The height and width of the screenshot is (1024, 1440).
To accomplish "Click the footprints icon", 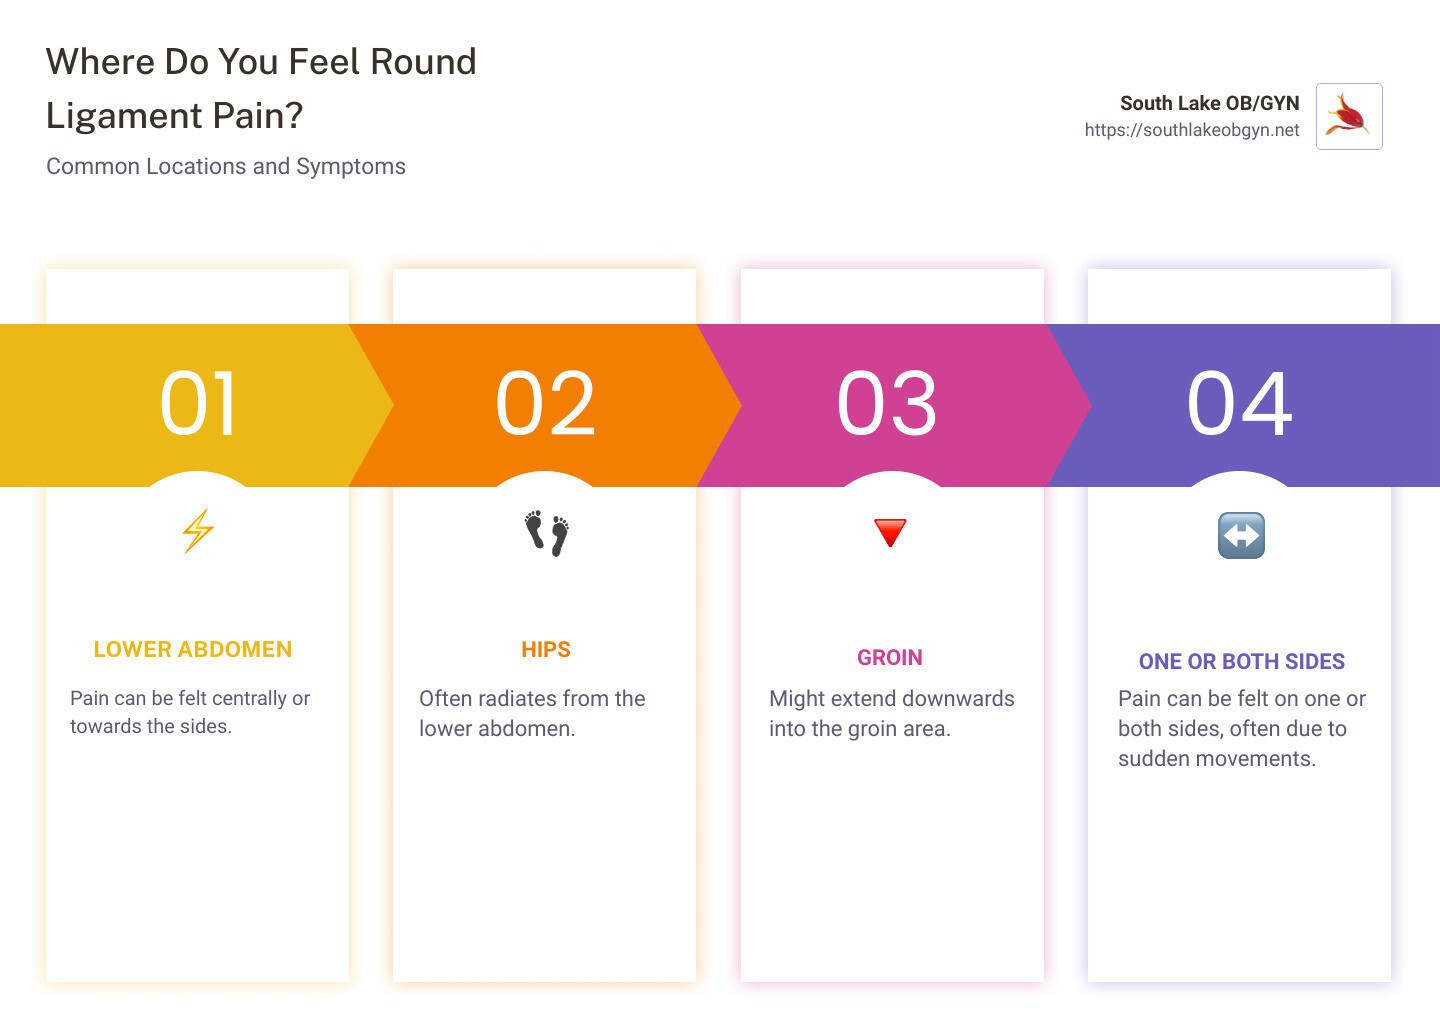I will tap(546, 533).
